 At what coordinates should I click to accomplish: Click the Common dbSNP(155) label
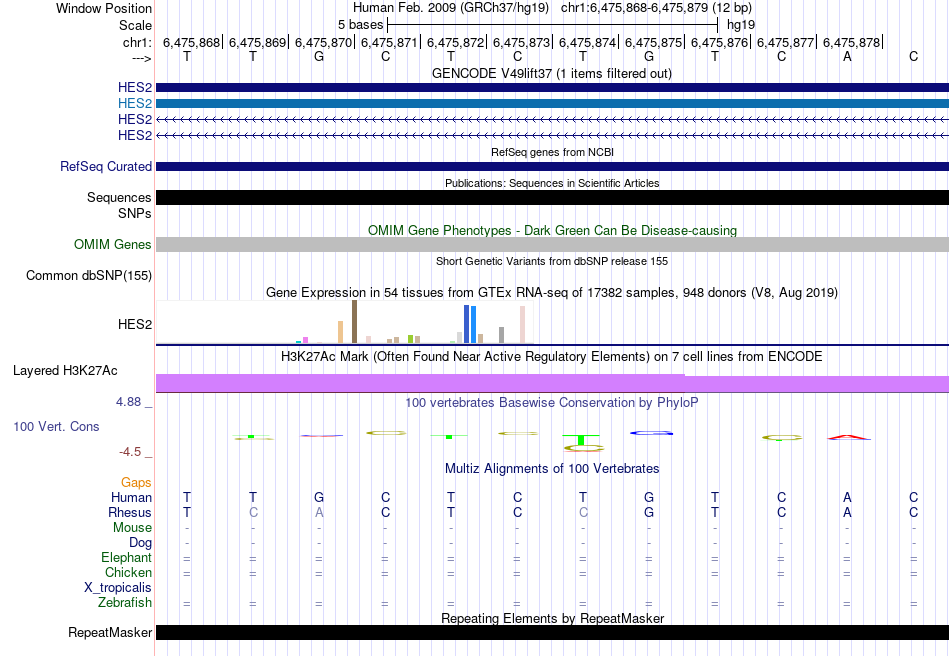point(88,275)
